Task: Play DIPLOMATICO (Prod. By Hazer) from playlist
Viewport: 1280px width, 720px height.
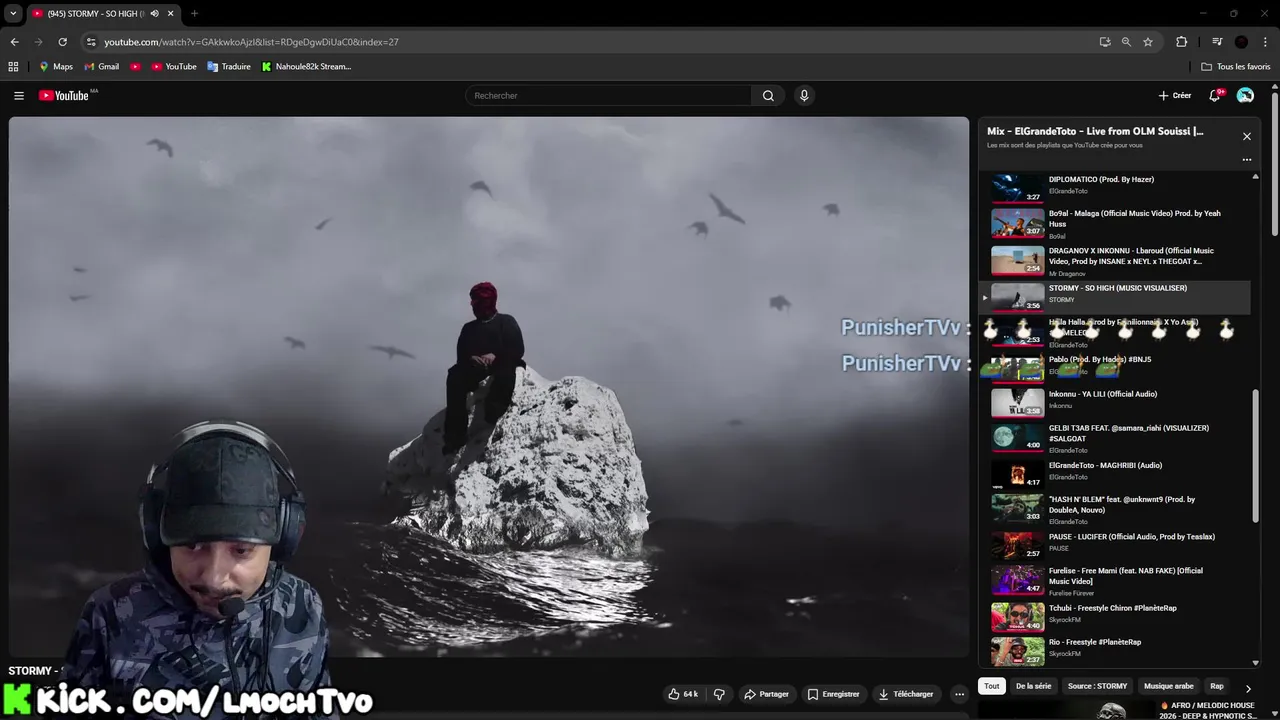Action: point(1114,187)
